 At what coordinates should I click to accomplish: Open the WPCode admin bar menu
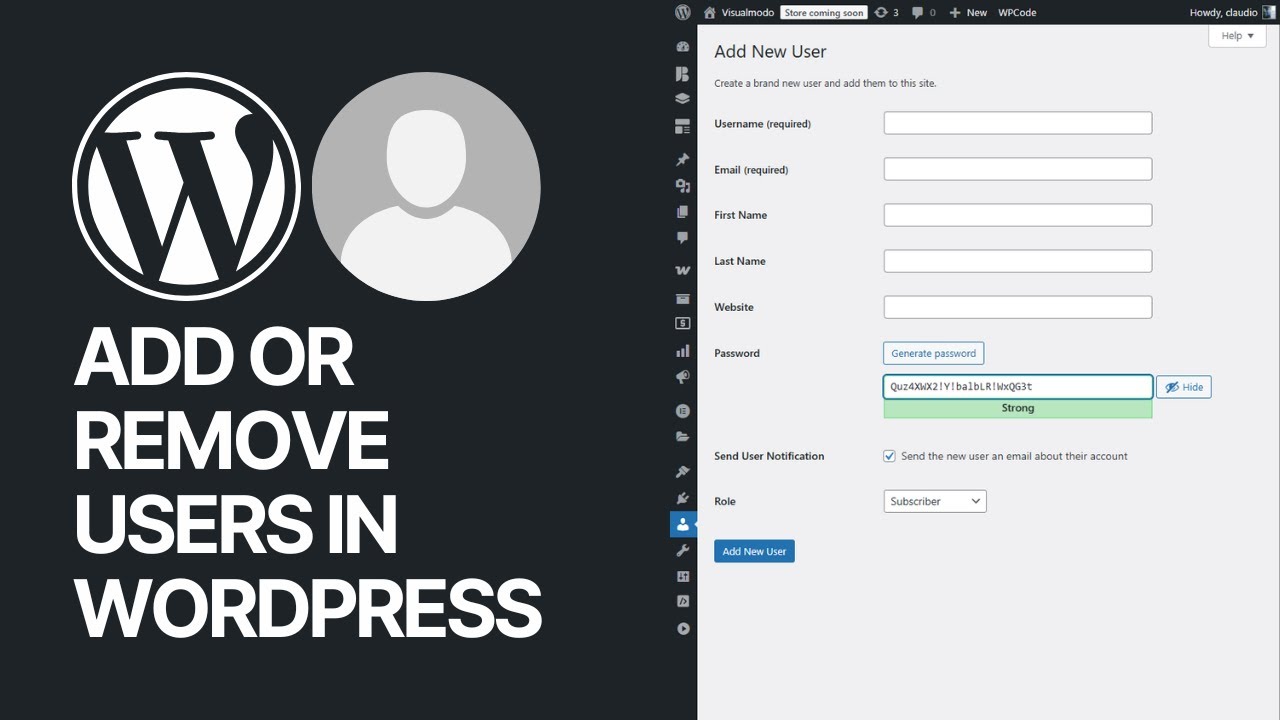pos(1017,12)
